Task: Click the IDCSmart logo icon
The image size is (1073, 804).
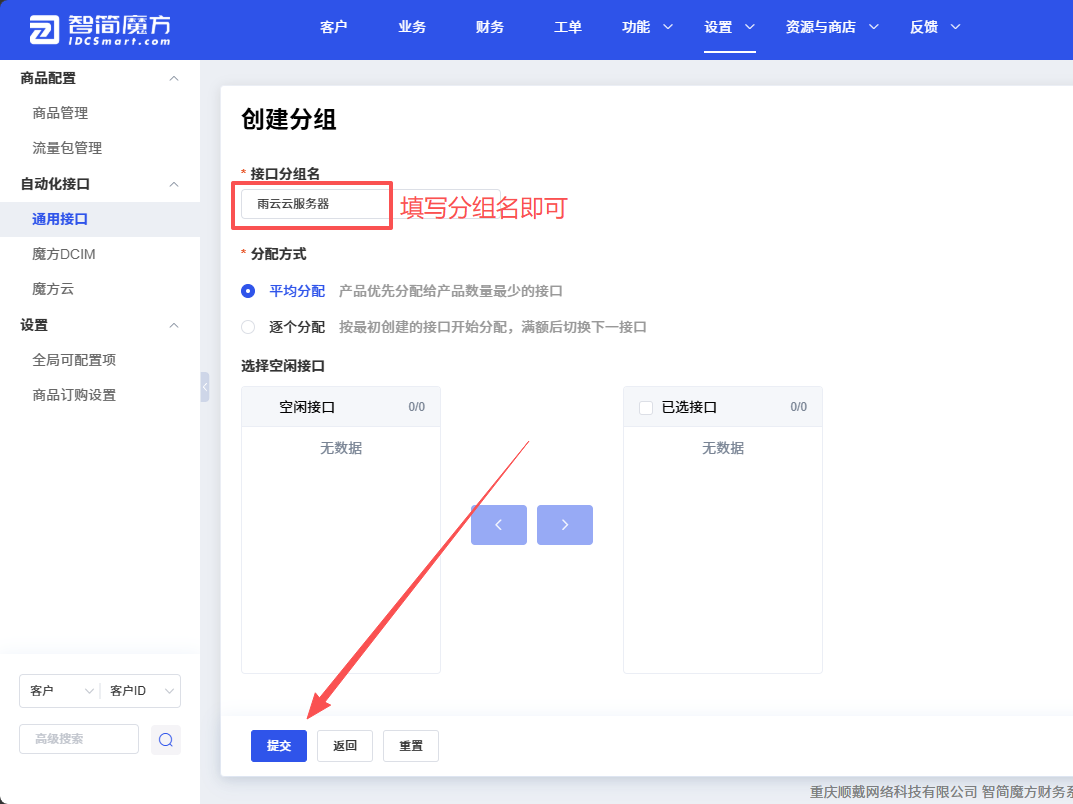Action: pyautogui.click(x=44, y=30)
